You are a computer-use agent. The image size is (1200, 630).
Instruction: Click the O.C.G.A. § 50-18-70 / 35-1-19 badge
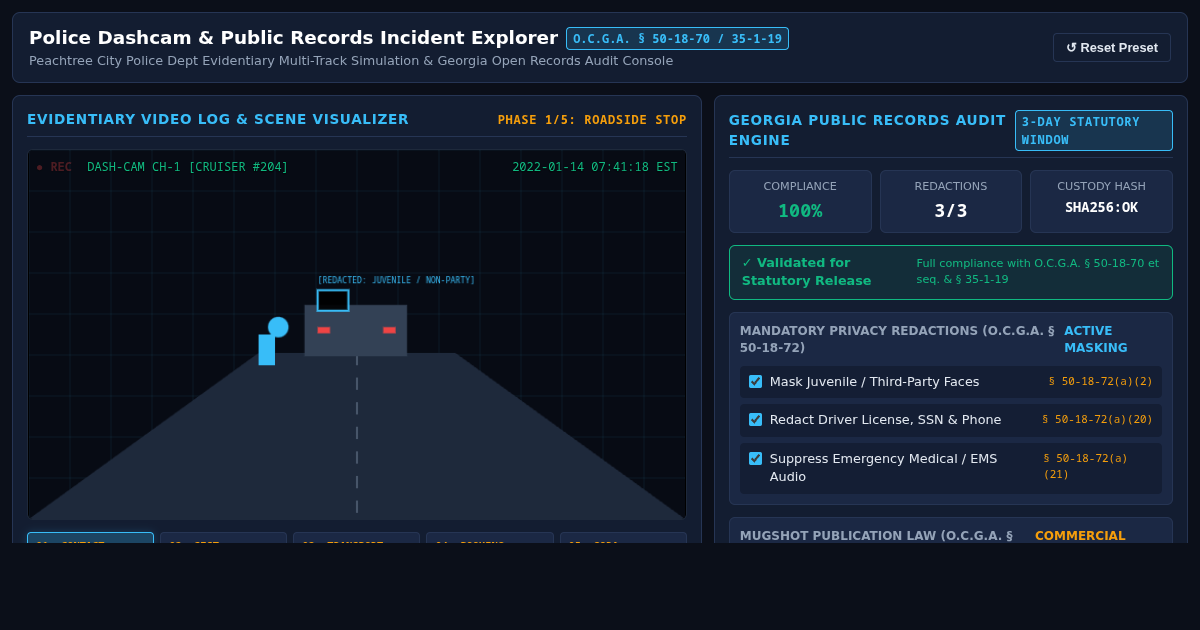677,39
